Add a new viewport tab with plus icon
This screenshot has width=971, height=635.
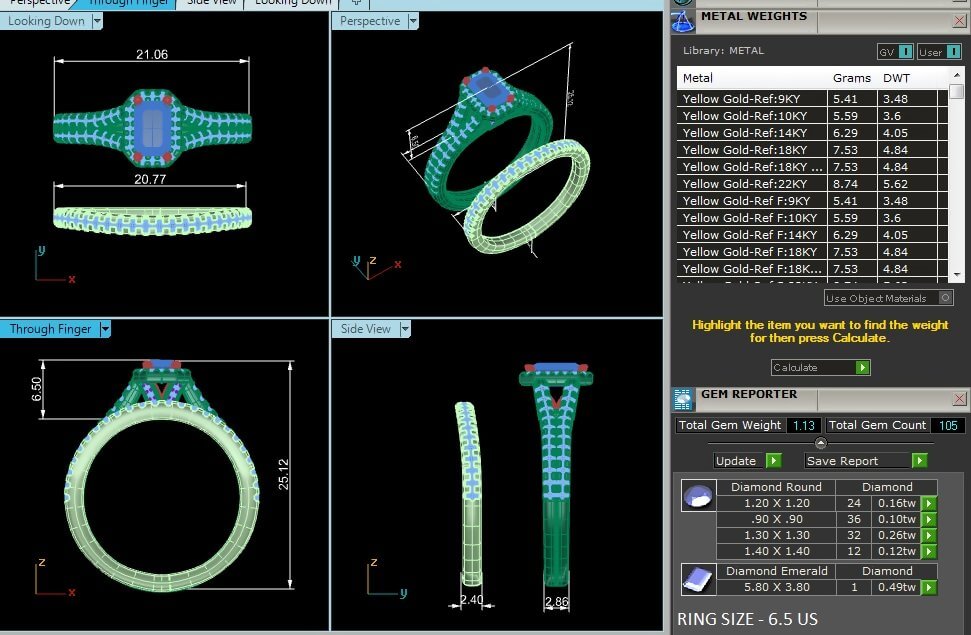(x=356, y=3)
